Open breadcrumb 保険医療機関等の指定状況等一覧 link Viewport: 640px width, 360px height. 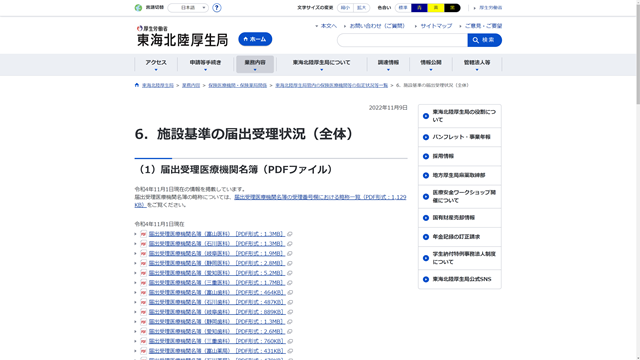[331, 85]
